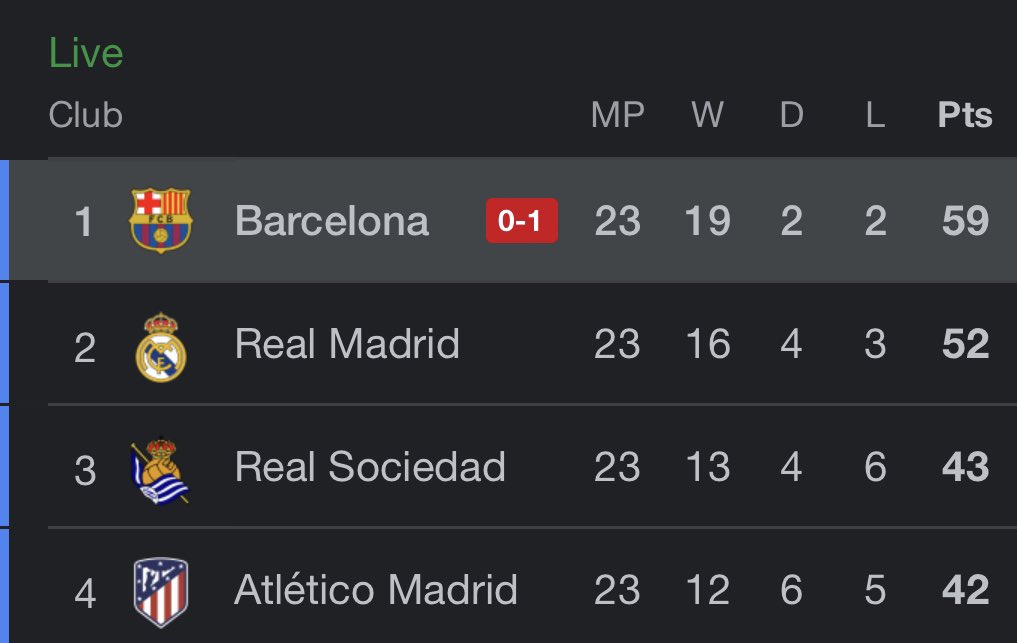This screenshot has width=1017, height=643.
Task: Click the Real Sociedad club crest
Action: pos(160,468)
